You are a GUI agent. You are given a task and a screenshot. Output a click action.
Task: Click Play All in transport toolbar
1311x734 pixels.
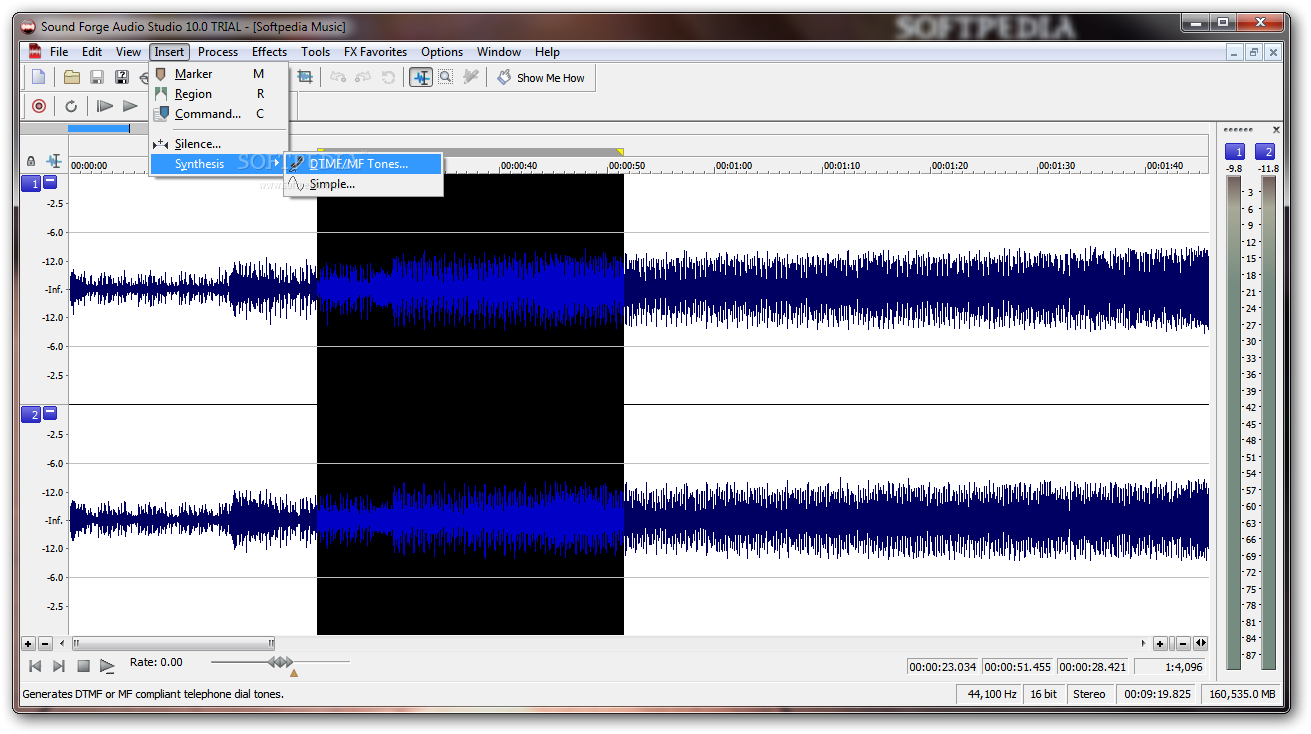pos(105,106)
